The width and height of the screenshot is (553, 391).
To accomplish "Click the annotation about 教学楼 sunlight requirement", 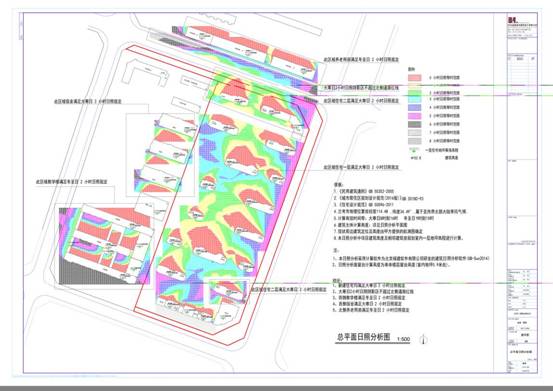I will coord(72,182).
